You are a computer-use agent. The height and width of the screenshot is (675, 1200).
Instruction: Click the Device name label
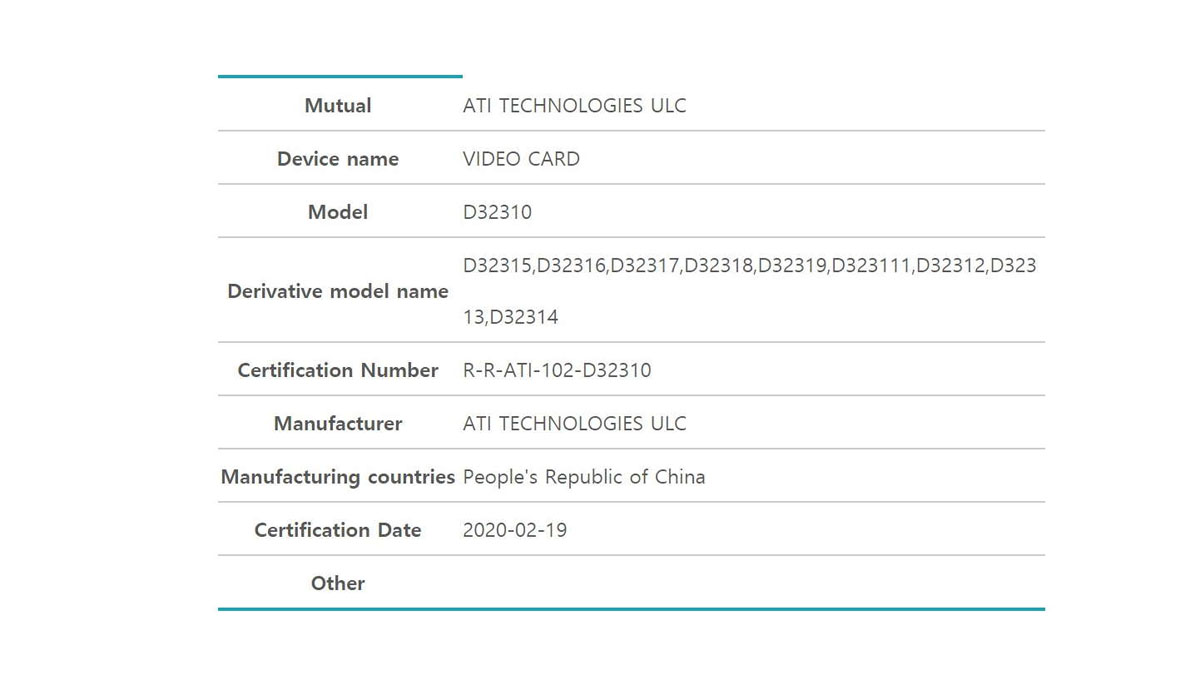click(338, 159)
